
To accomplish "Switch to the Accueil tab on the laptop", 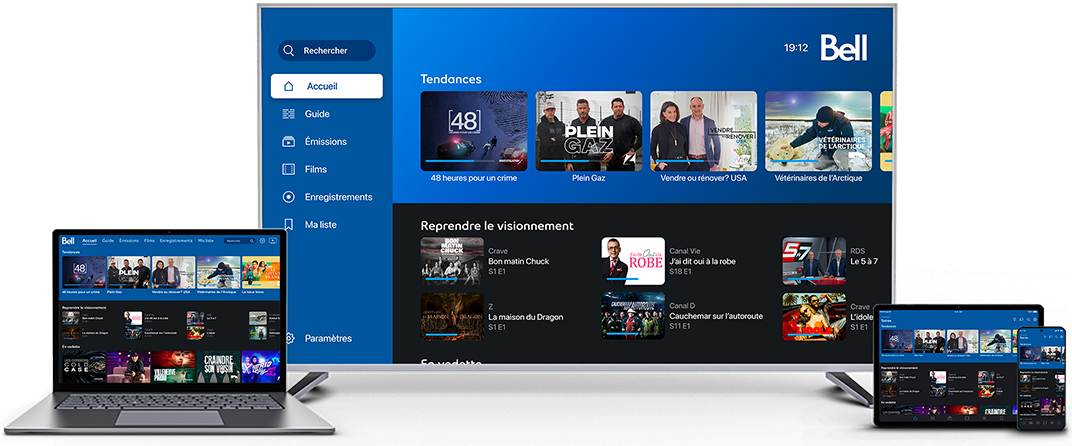I will [90, 241].
